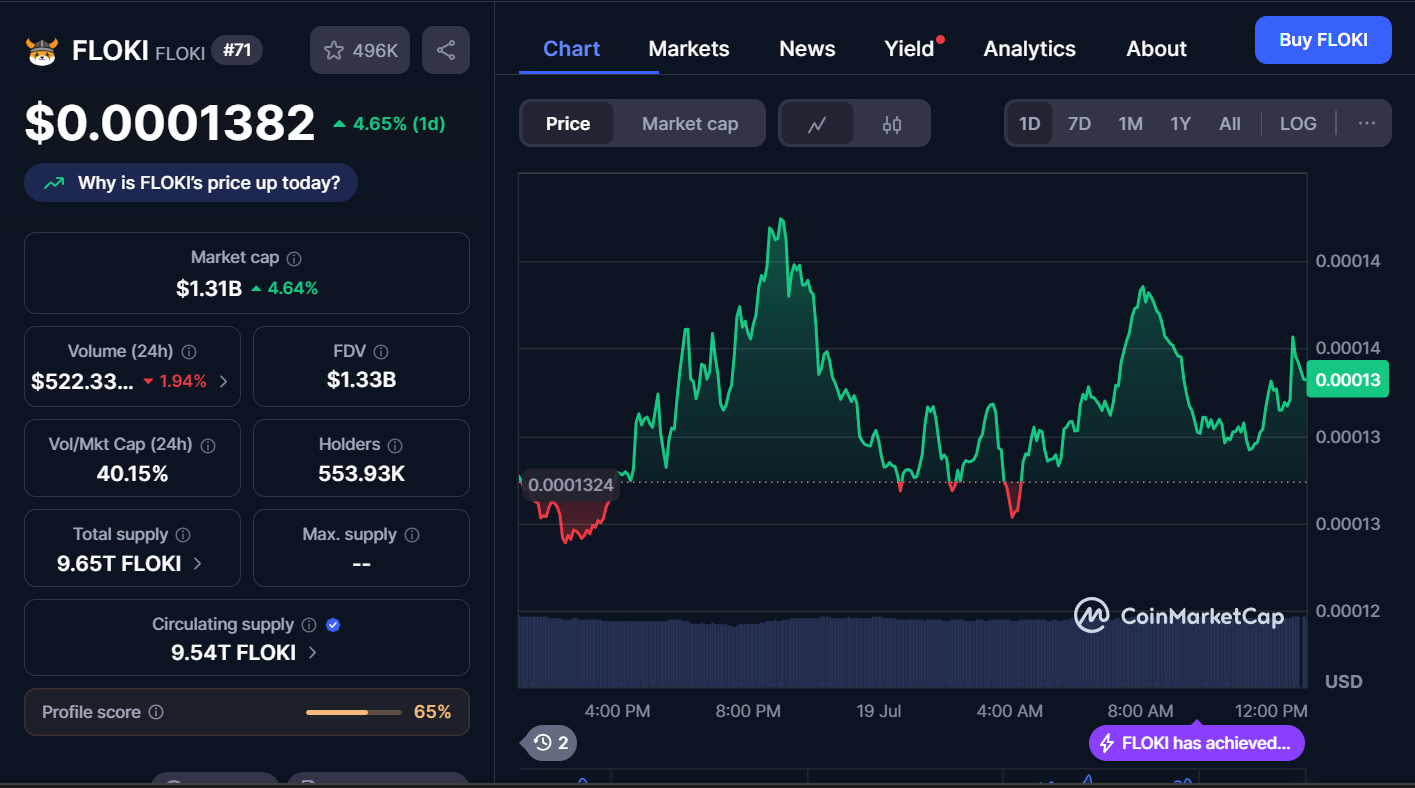
Task: Click the current price tag 0.00013
Action: pyautogui.click(x=1348, y=380)
